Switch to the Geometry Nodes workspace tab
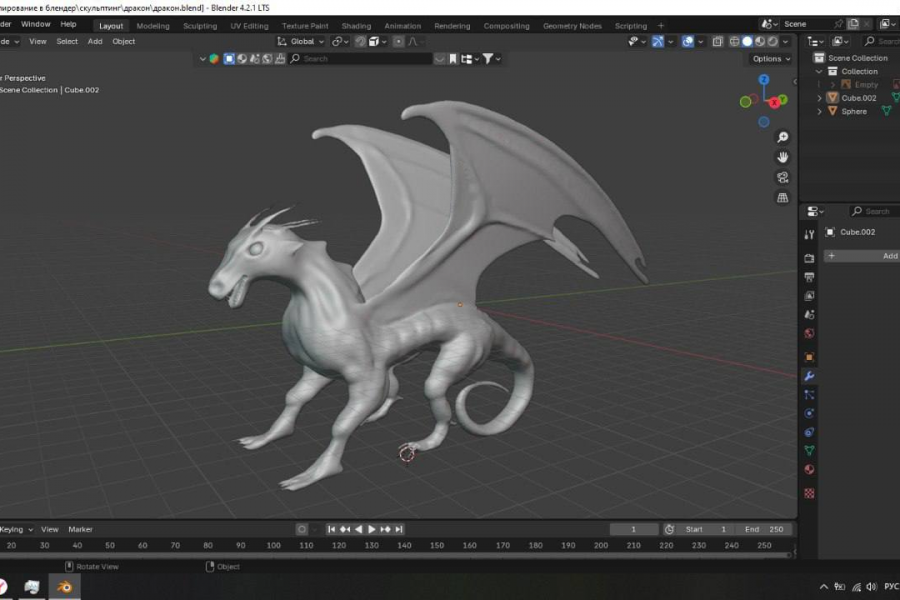The image size is (900, 600). pyautogui.click(x=572, y=26)
